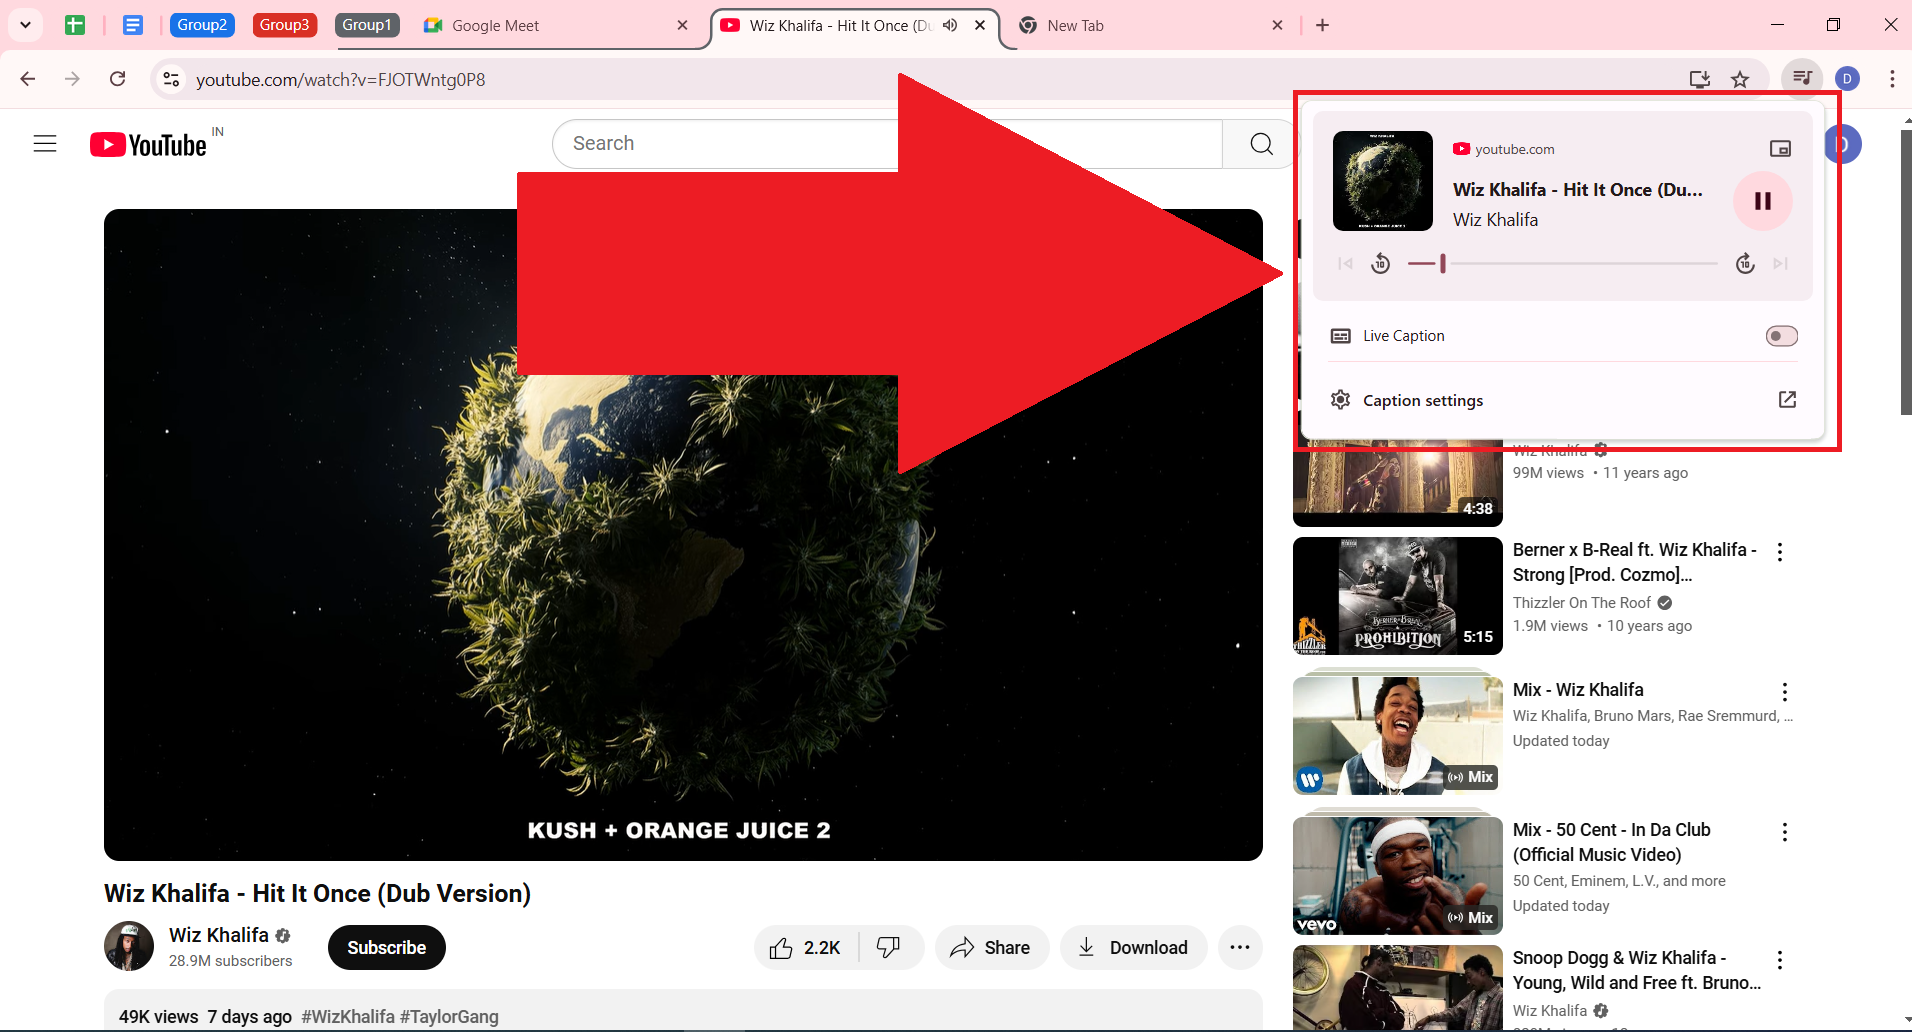1912x1032 pixels.
Task: Open Berner x B-Real Strong video thumbnail
Action: click(x=1398, y=596)
